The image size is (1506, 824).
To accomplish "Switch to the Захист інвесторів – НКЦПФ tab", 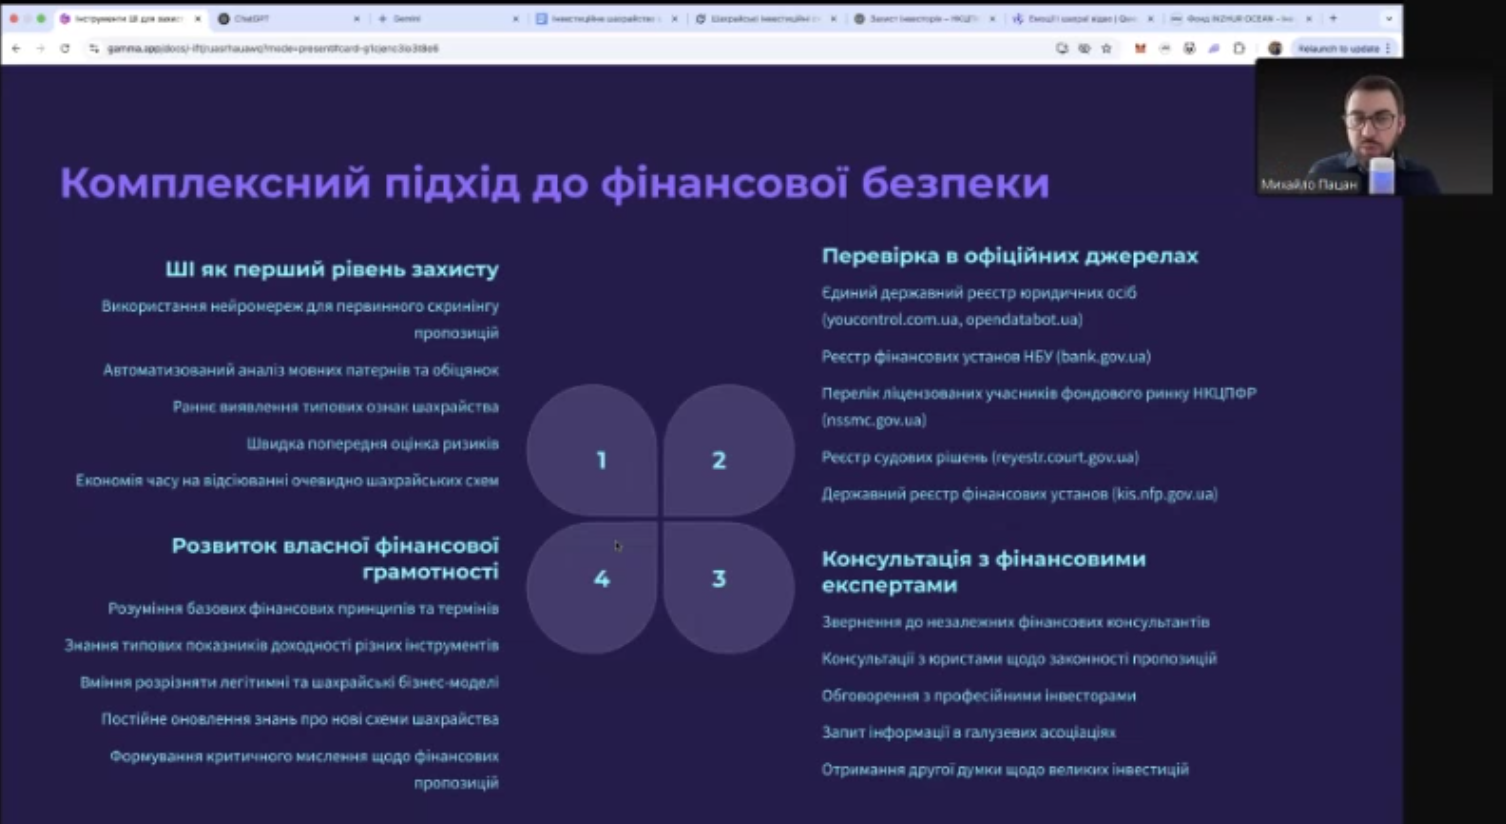I will click(x=924, y=19).
